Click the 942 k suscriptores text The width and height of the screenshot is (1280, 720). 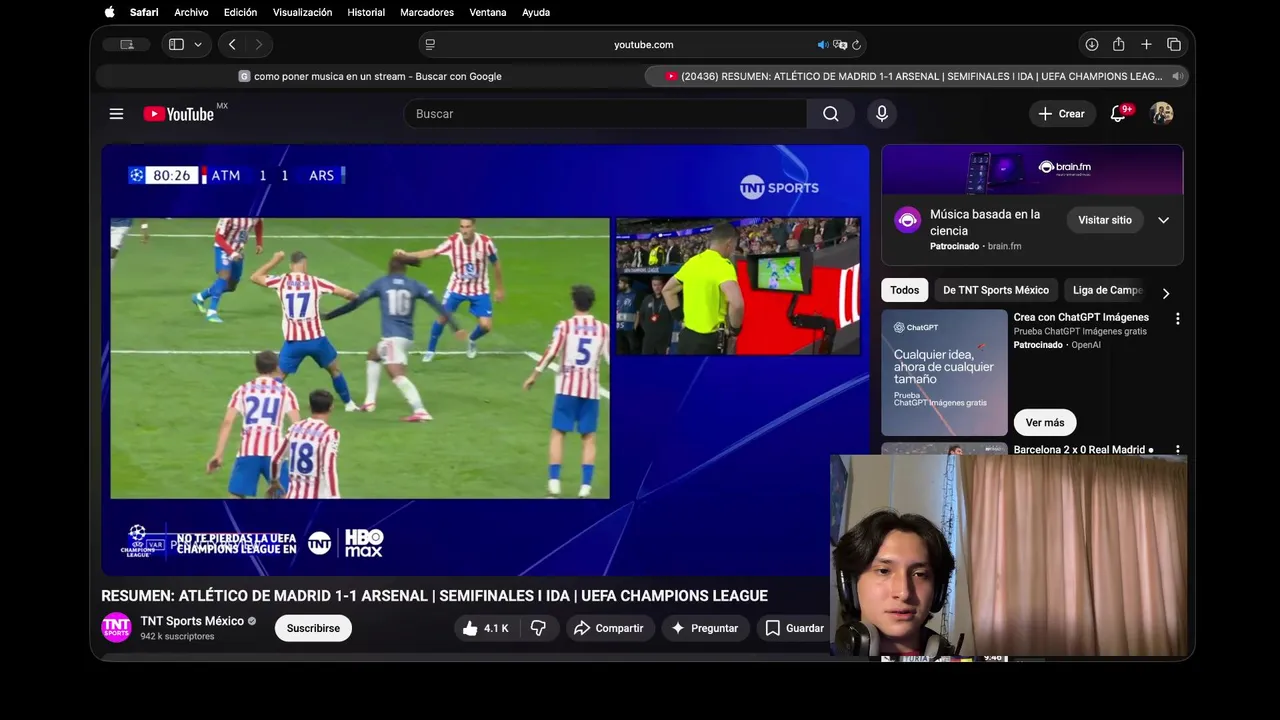click(x=177, y=636)
